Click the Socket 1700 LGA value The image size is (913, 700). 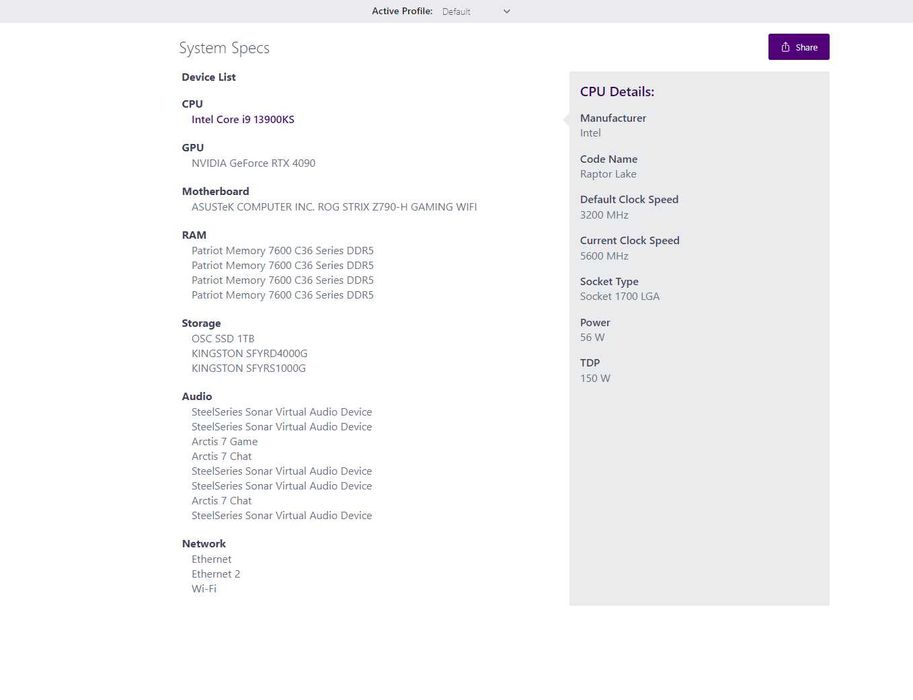[x=620, y=296]
